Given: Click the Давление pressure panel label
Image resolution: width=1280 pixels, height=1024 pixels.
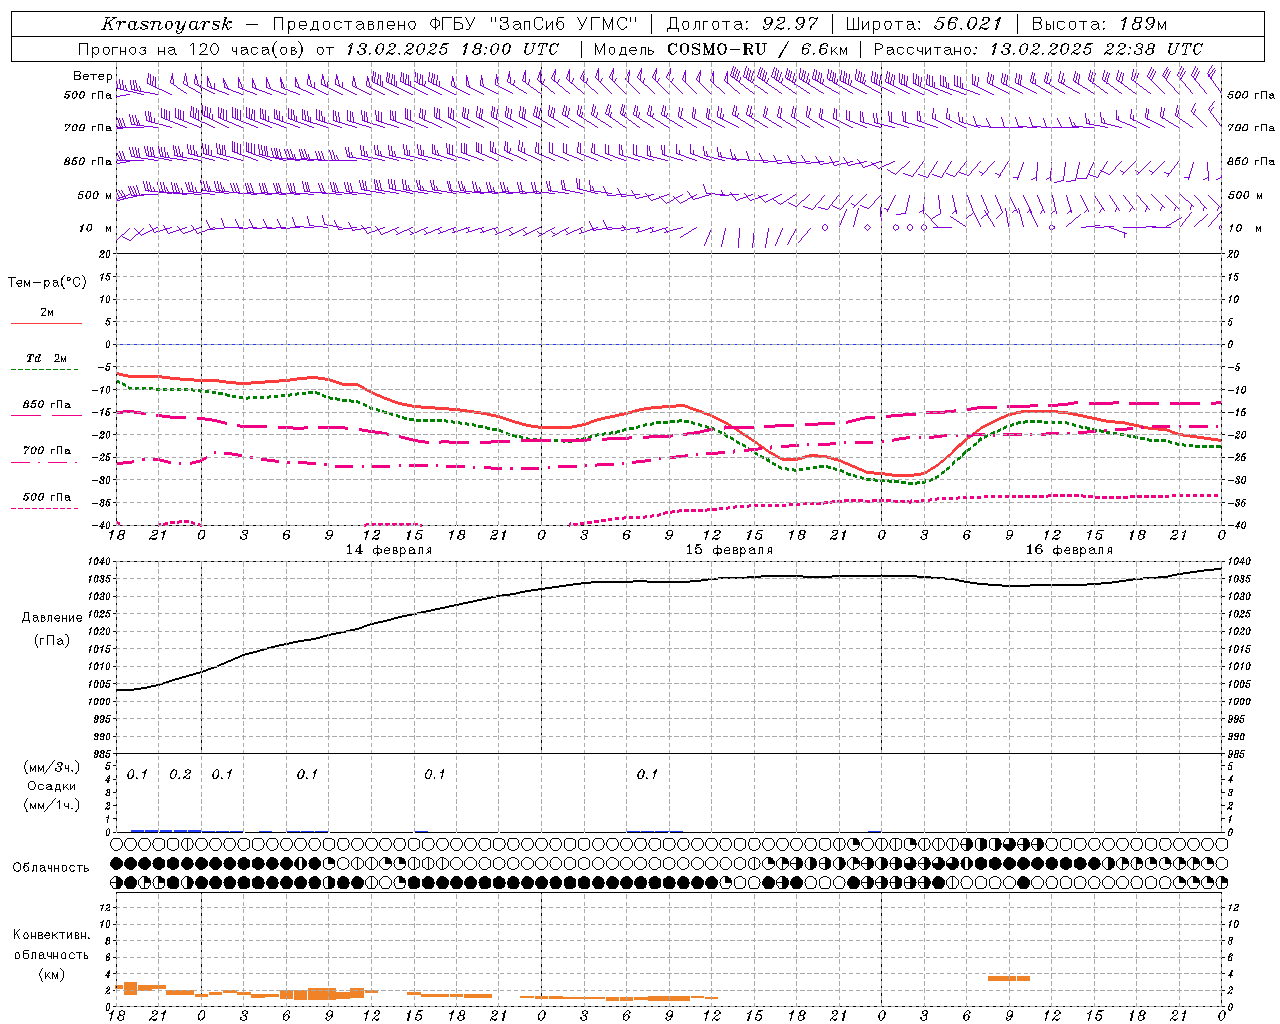Looking at the screenshot, I should pos(52,618).
